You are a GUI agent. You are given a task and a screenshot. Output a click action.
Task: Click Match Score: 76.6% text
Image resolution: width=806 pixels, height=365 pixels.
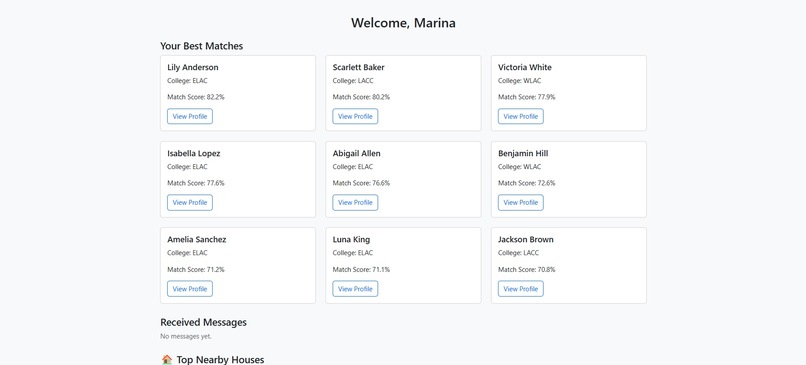click(361, 183)
